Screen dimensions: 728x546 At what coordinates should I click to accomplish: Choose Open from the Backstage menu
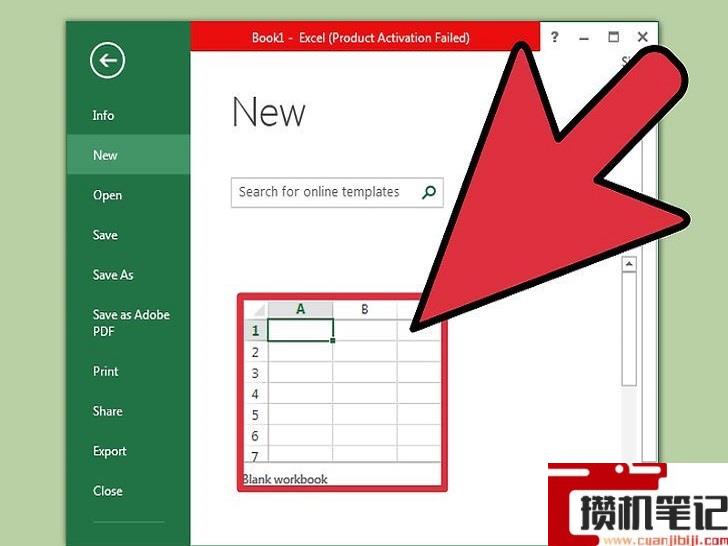107,195
